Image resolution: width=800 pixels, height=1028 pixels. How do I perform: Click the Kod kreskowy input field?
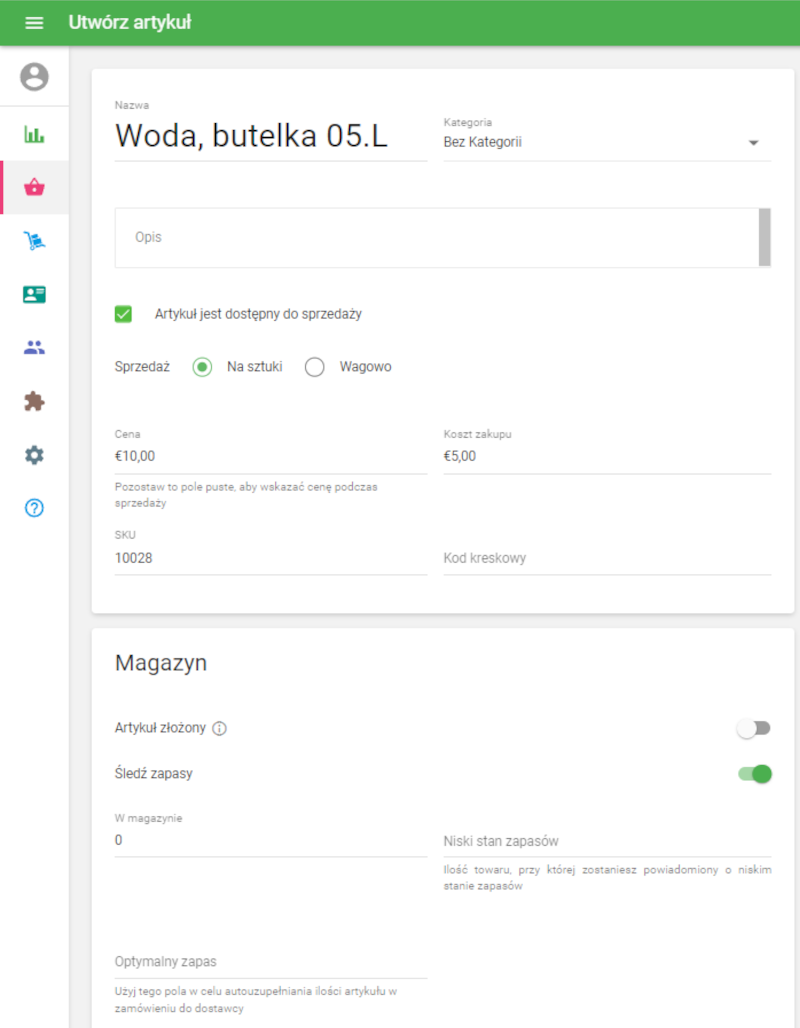pos(606,558)
